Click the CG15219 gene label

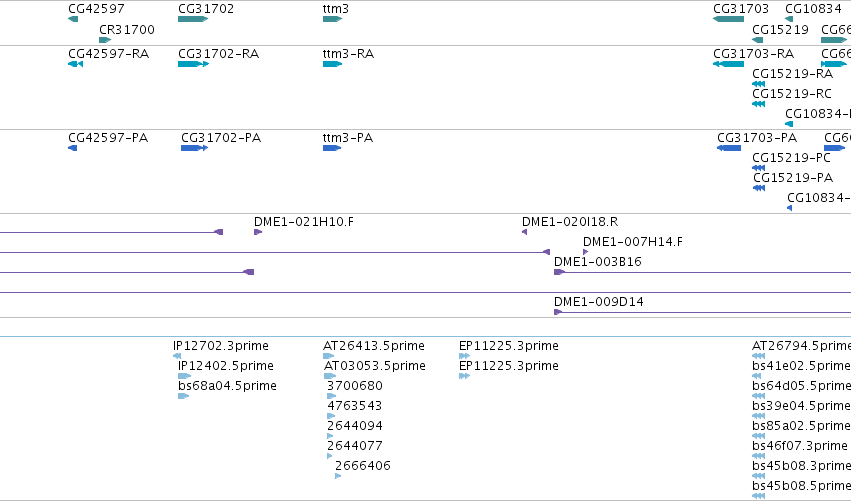click(x=780, y=29)
